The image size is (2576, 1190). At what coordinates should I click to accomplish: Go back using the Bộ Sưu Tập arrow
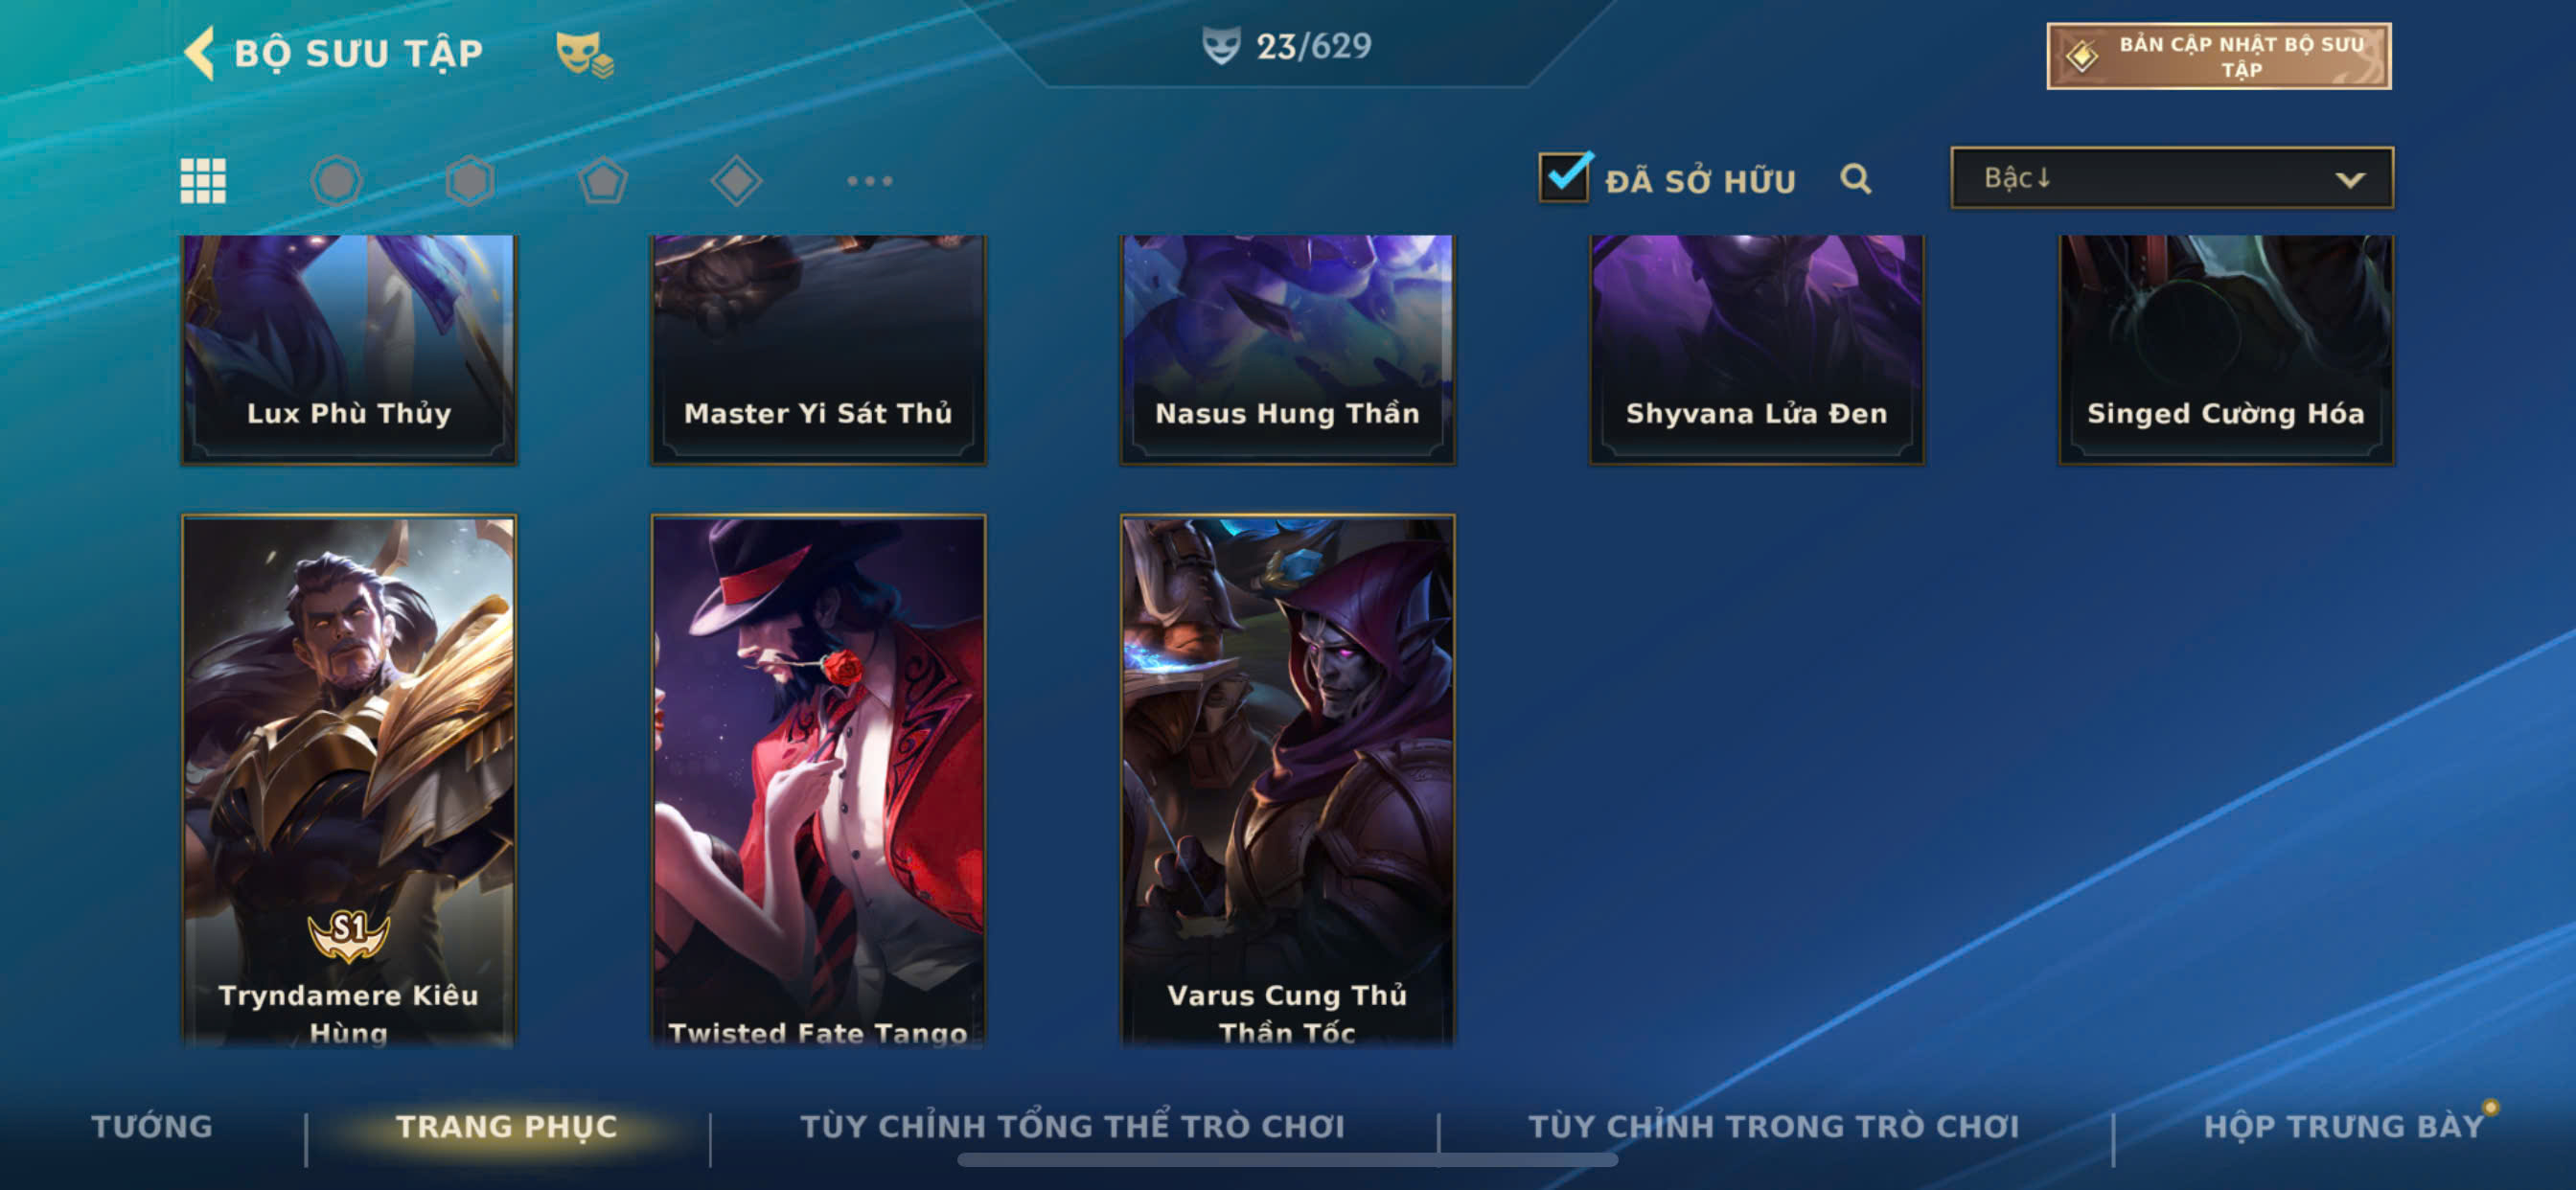click(200, 52)
